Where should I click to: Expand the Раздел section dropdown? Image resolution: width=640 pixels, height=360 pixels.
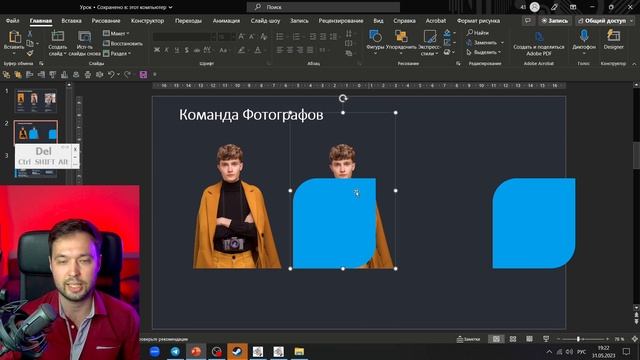pyautogui.click(x=117, y=53)
